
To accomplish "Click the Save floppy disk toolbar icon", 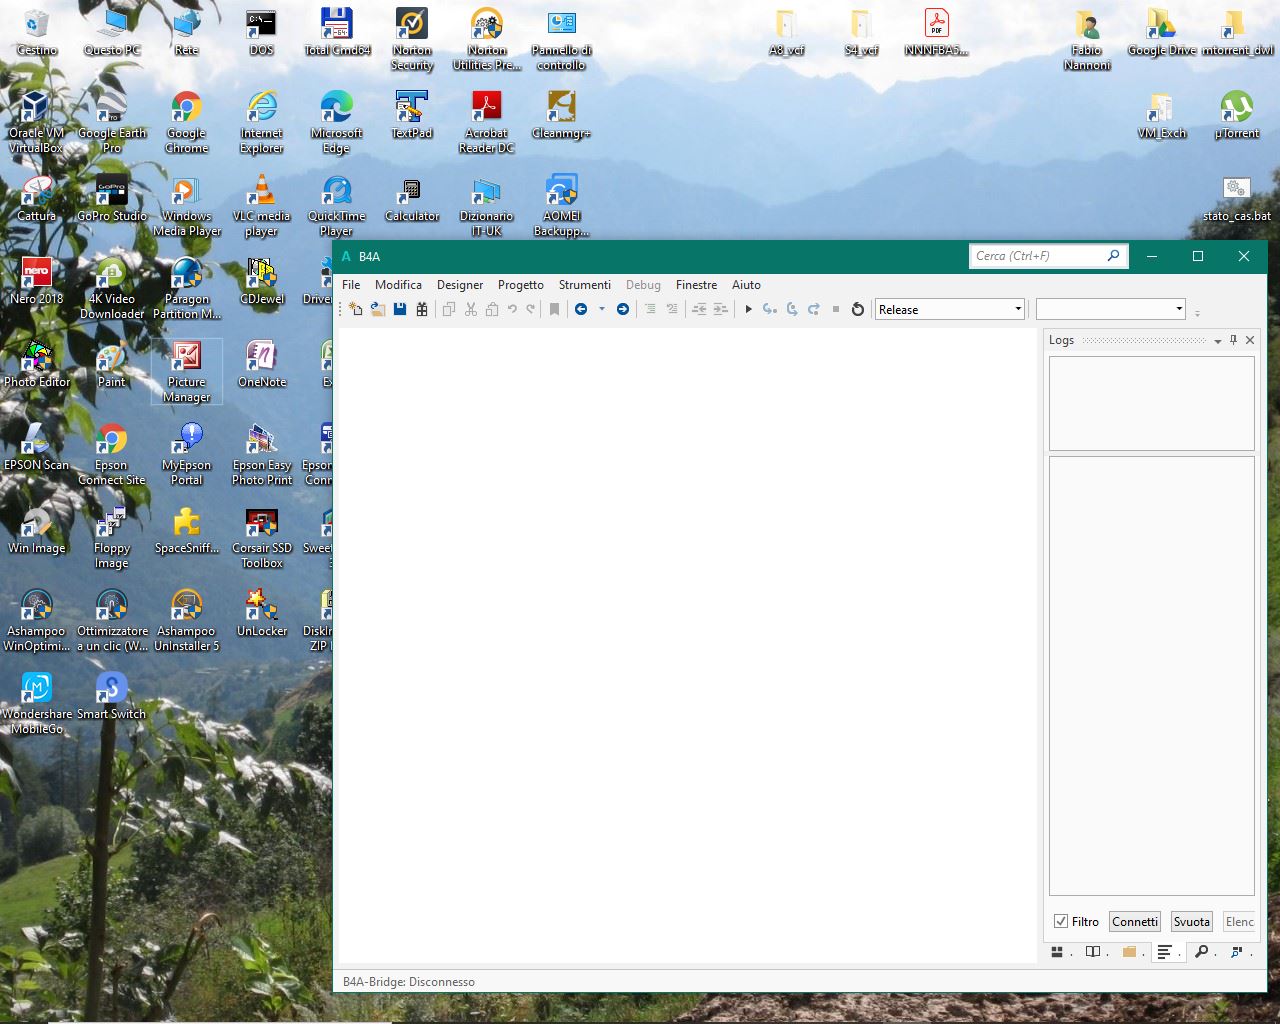I will tap(400, 309).
